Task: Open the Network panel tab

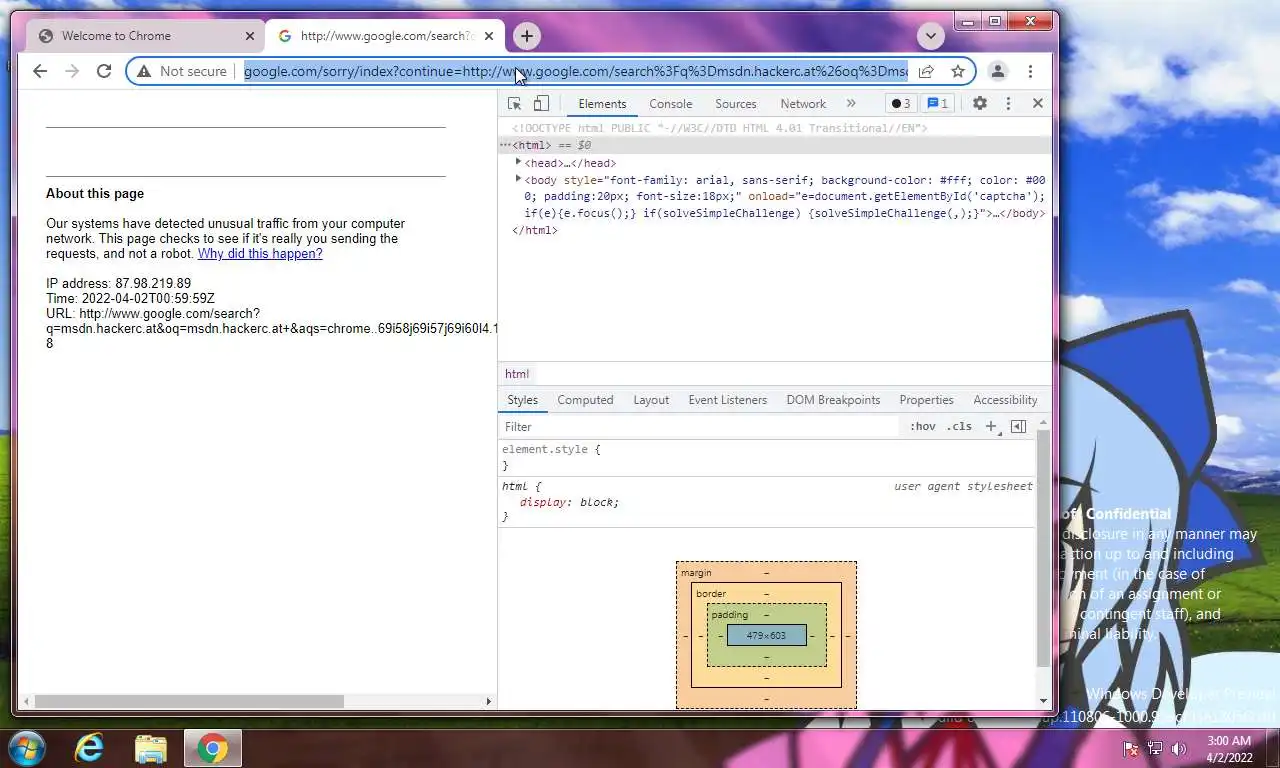Action: point(803,104)
